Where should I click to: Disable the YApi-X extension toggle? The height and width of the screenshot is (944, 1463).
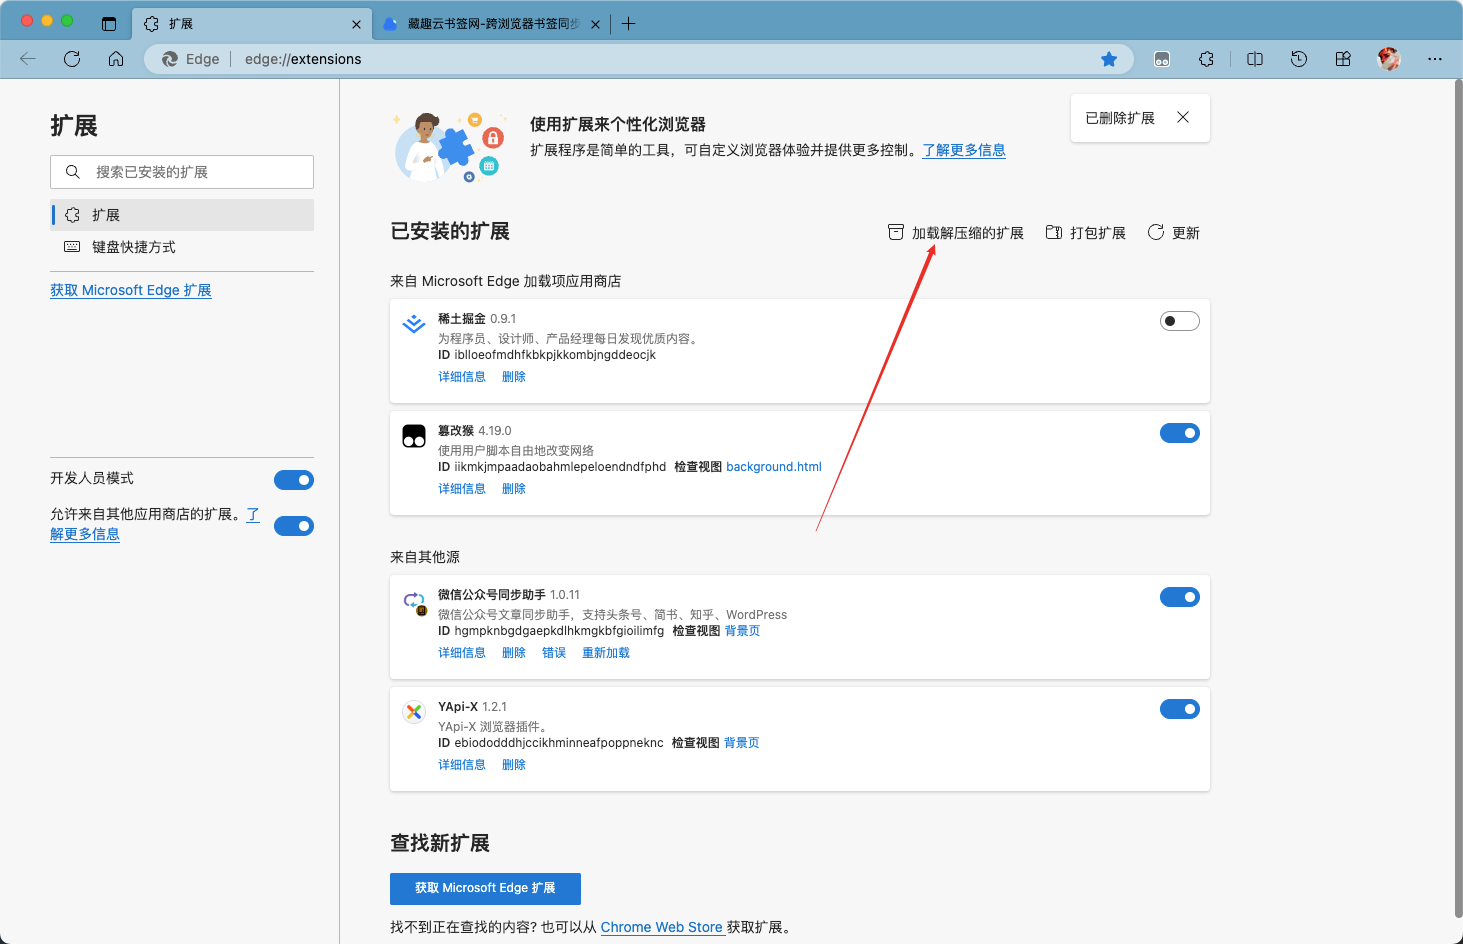coord(1179,709)
